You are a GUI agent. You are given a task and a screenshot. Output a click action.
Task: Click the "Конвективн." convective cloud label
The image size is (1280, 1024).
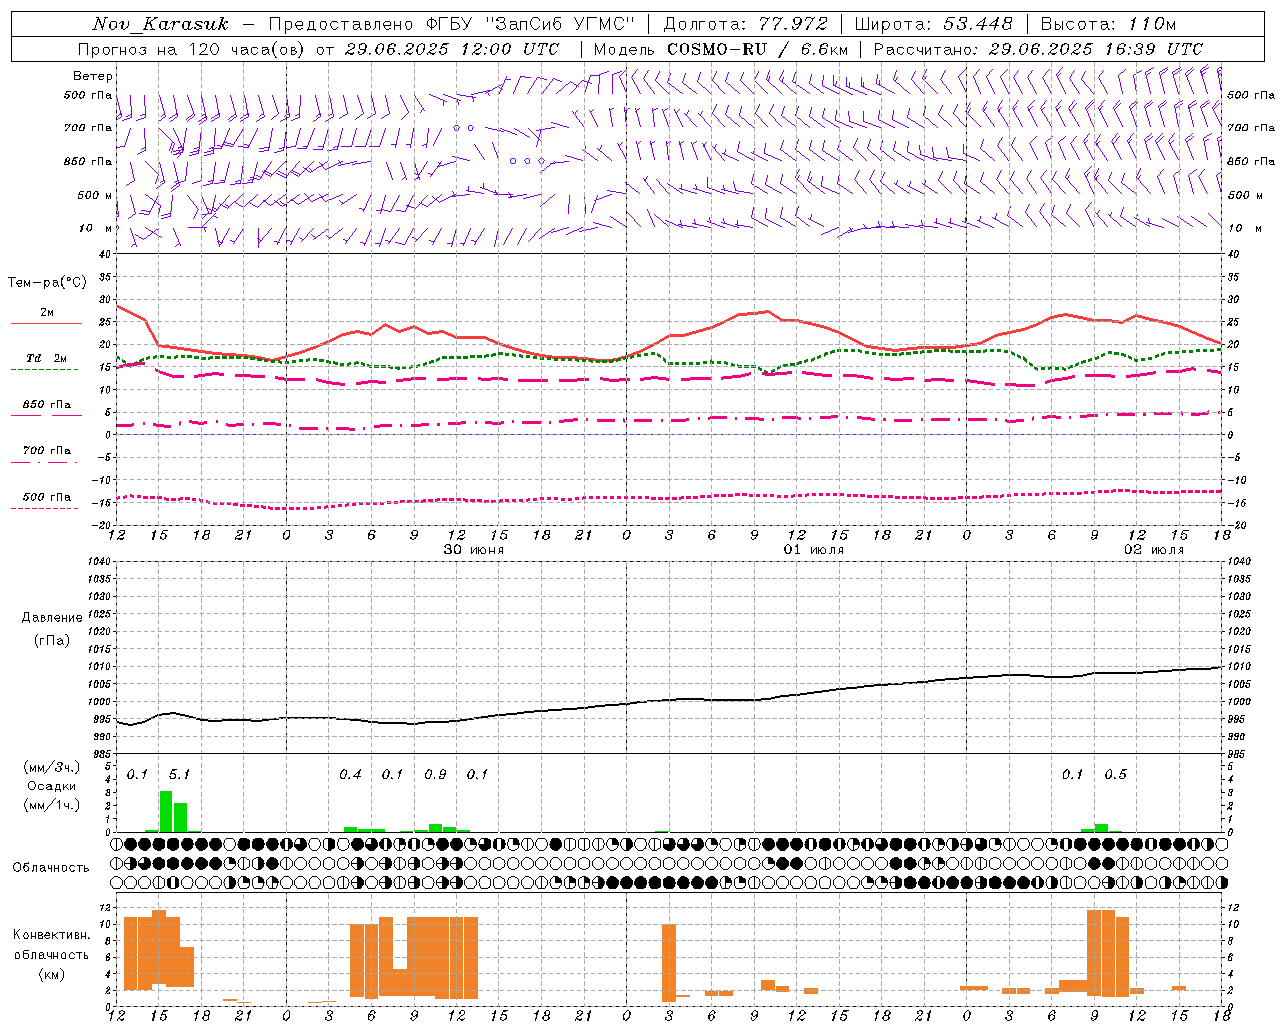pyautogui.click(x=51, y=935)
